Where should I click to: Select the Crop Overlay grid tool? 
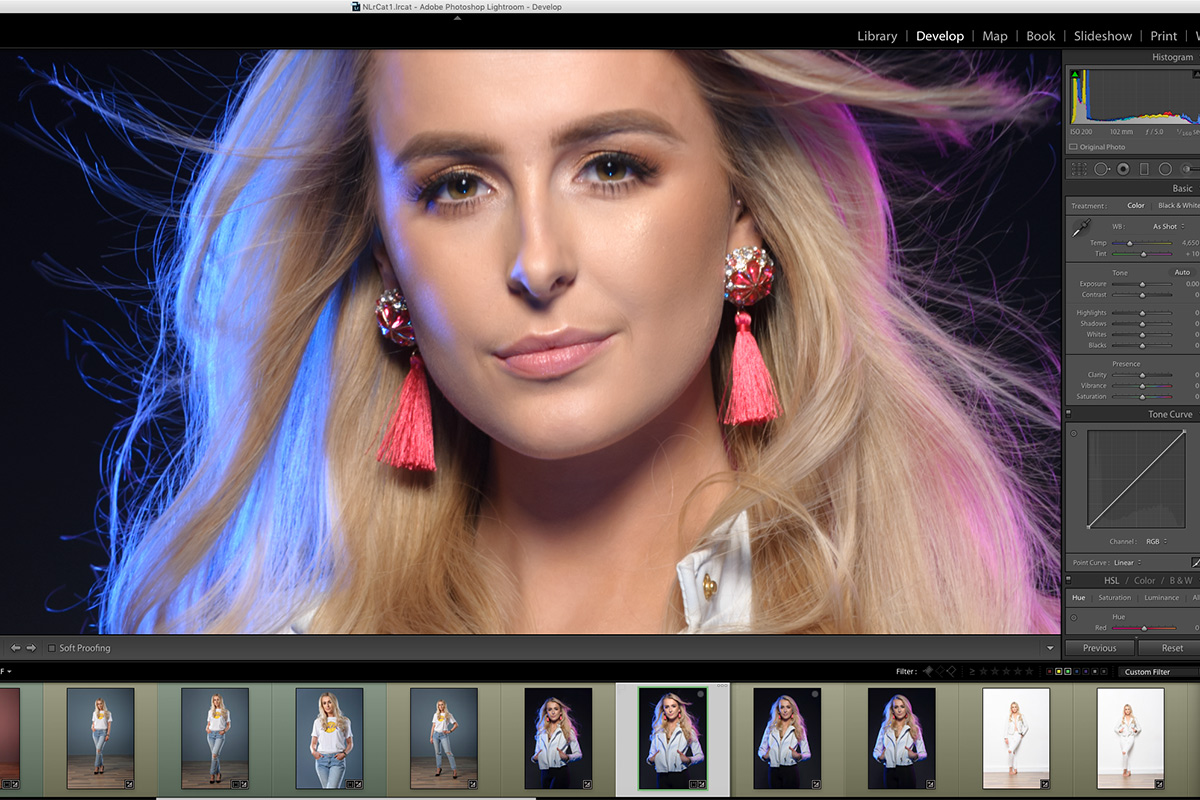click(x=1079, y=169)
